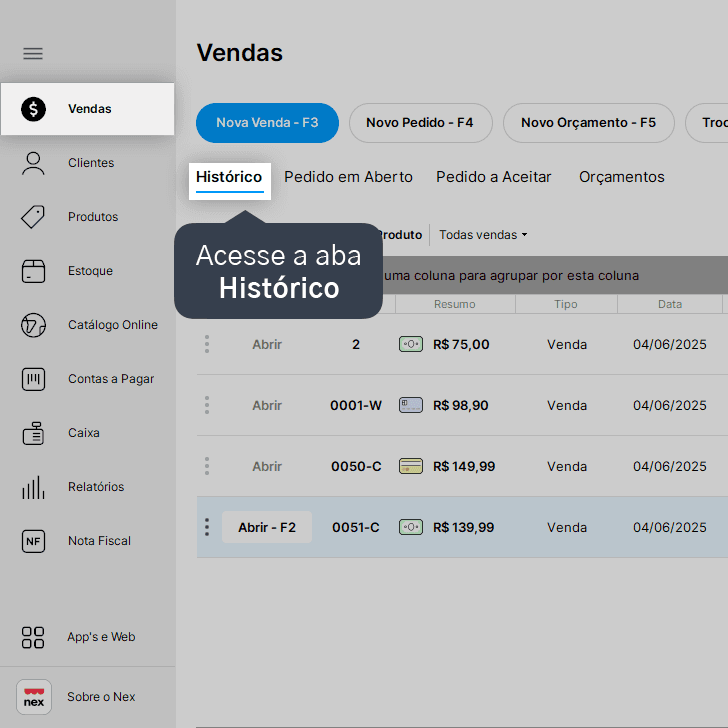This screenshot has height=728, width=728.
Task: Click cash icon on R$ 139,99 row
Action: pyautogui.click(x=411, y=527)
